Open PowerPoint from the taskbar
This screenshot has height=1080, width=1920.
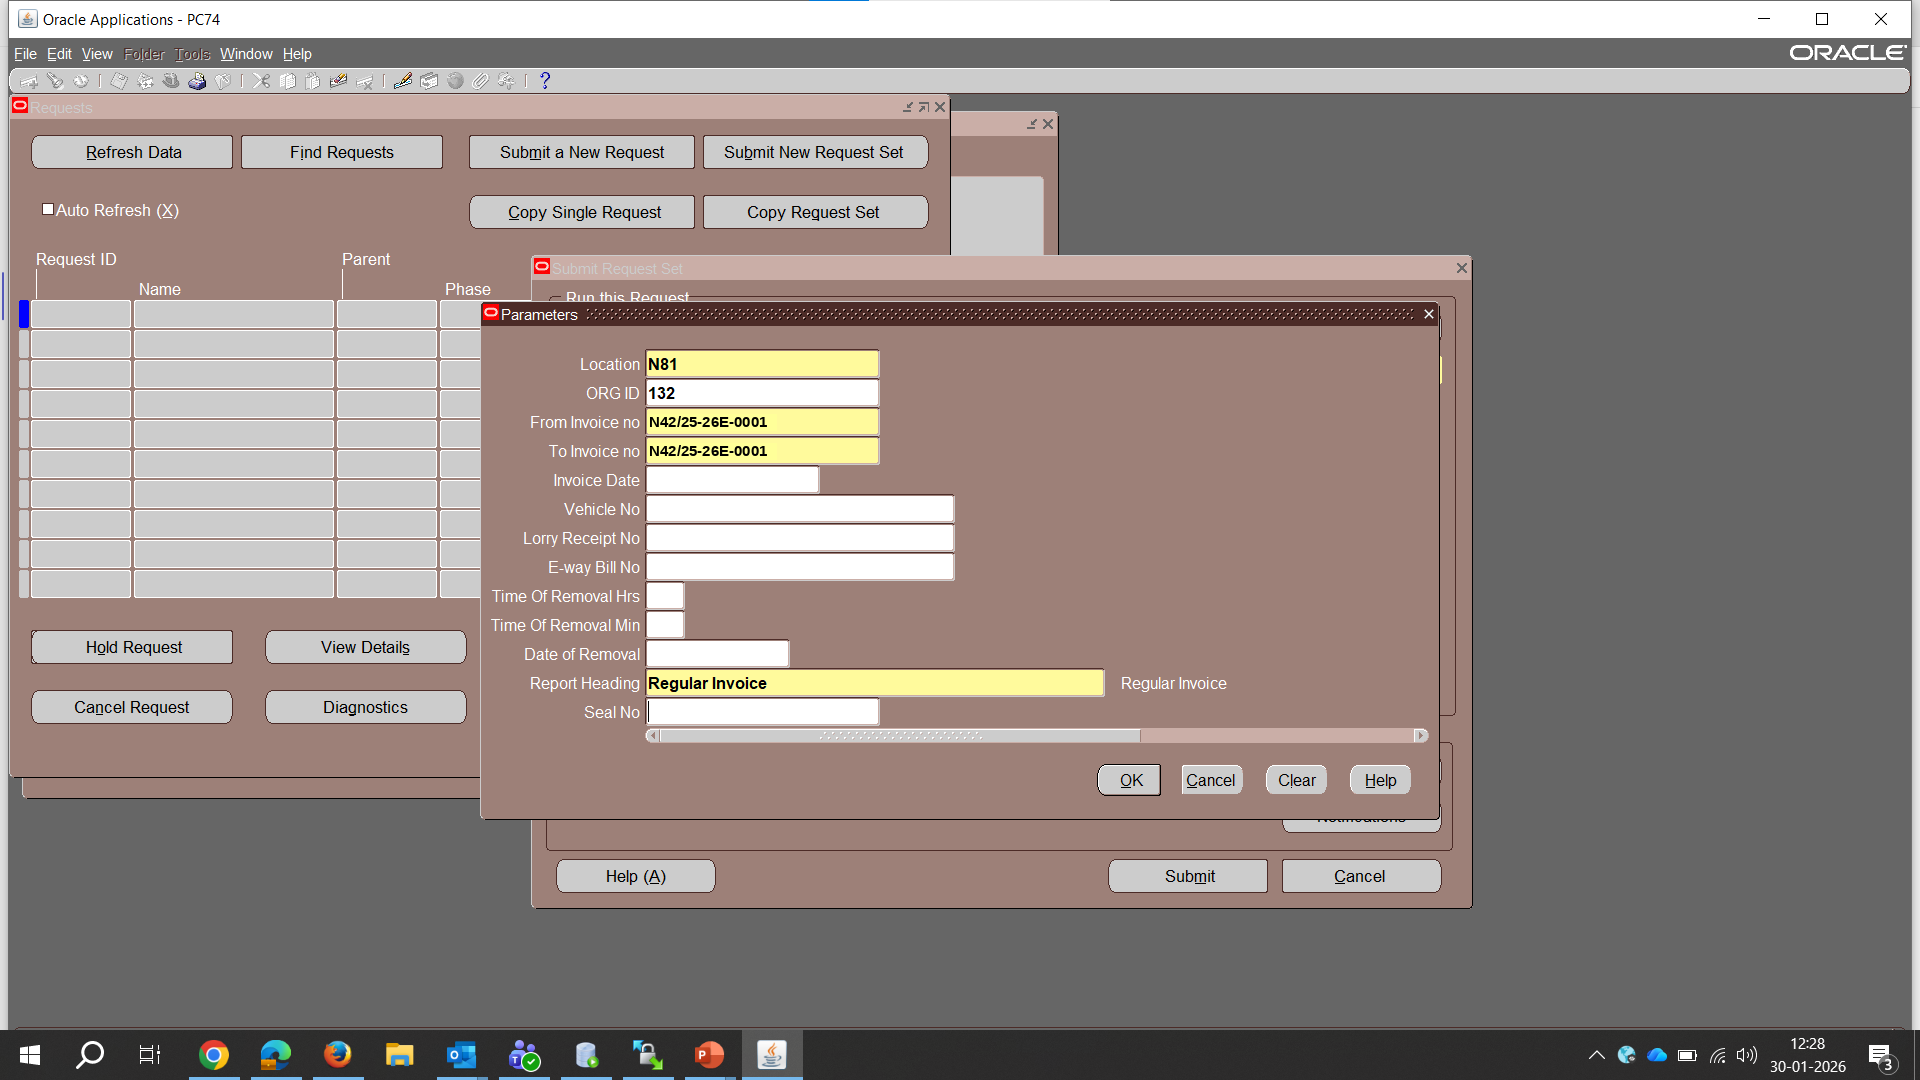pyautogui.click(x=709, y=1055)
